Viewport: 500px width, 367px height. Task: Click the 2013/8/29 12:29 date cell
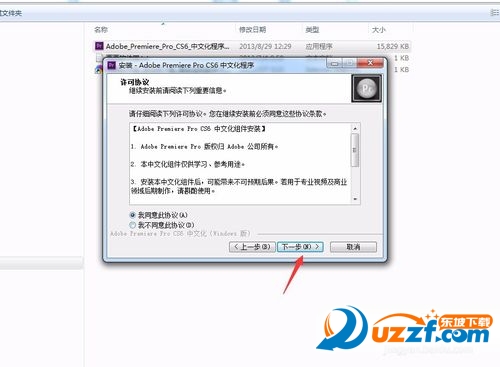click(265, 46)
